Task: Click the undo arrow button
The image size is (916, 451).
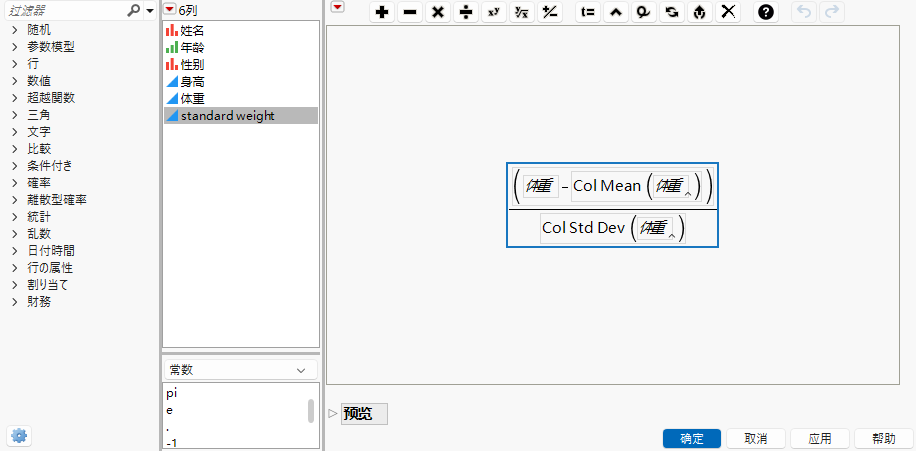Action: (x=804, y=12)
